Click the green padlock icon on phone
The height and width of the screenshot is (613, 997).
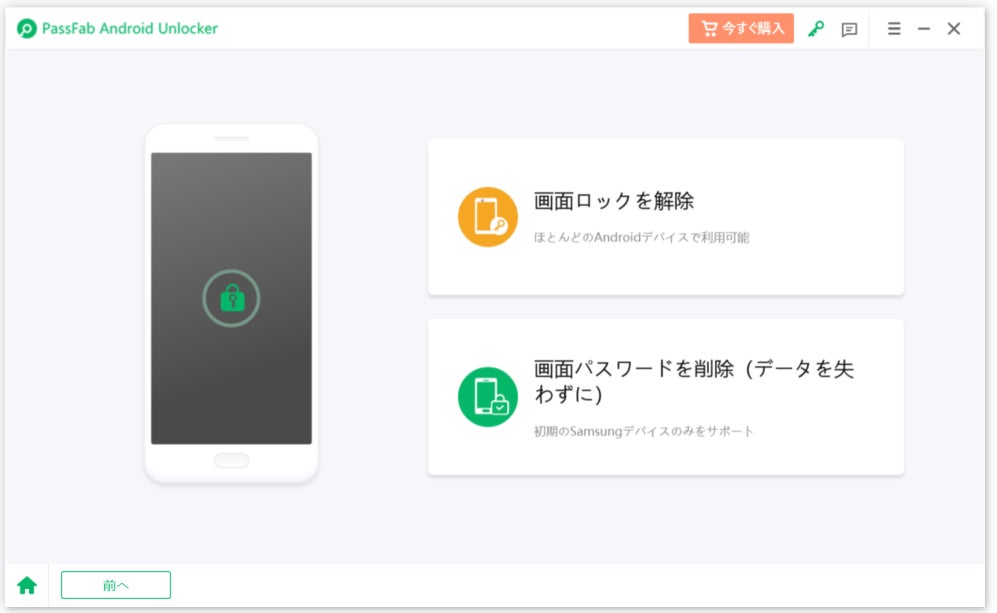pos(231,298)
